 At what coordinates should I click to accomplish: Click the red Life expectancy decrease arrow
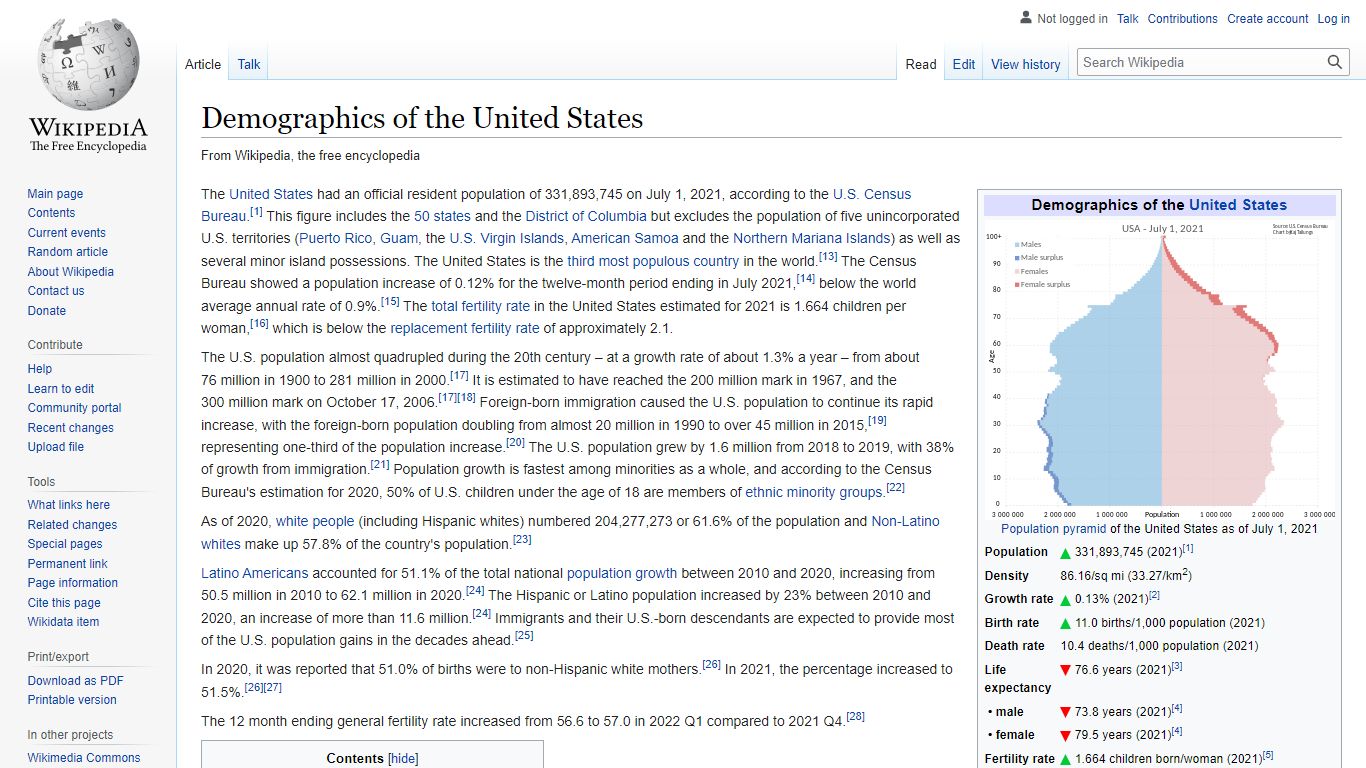coord(1066,670)
